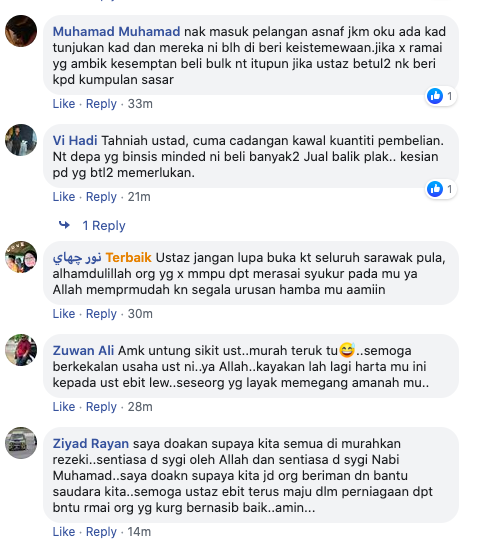Click the like reaction icon on Vi Hadi's comment
The height and width of the screenshot is (542, 492).
pyautogui.click(x=435, y=189)
